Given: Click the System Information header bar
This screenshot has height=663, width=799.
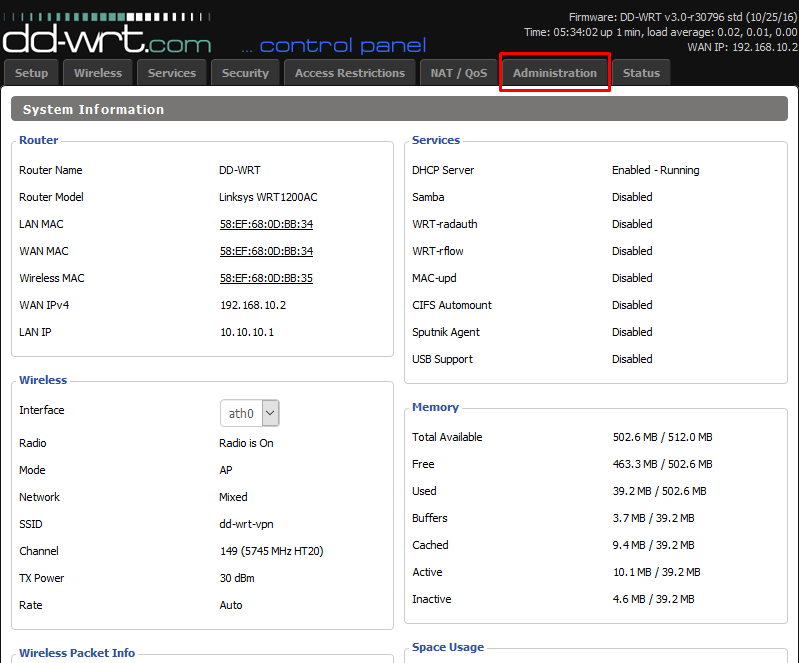Looking at the screenshot, I should click(x=400, y=109).
